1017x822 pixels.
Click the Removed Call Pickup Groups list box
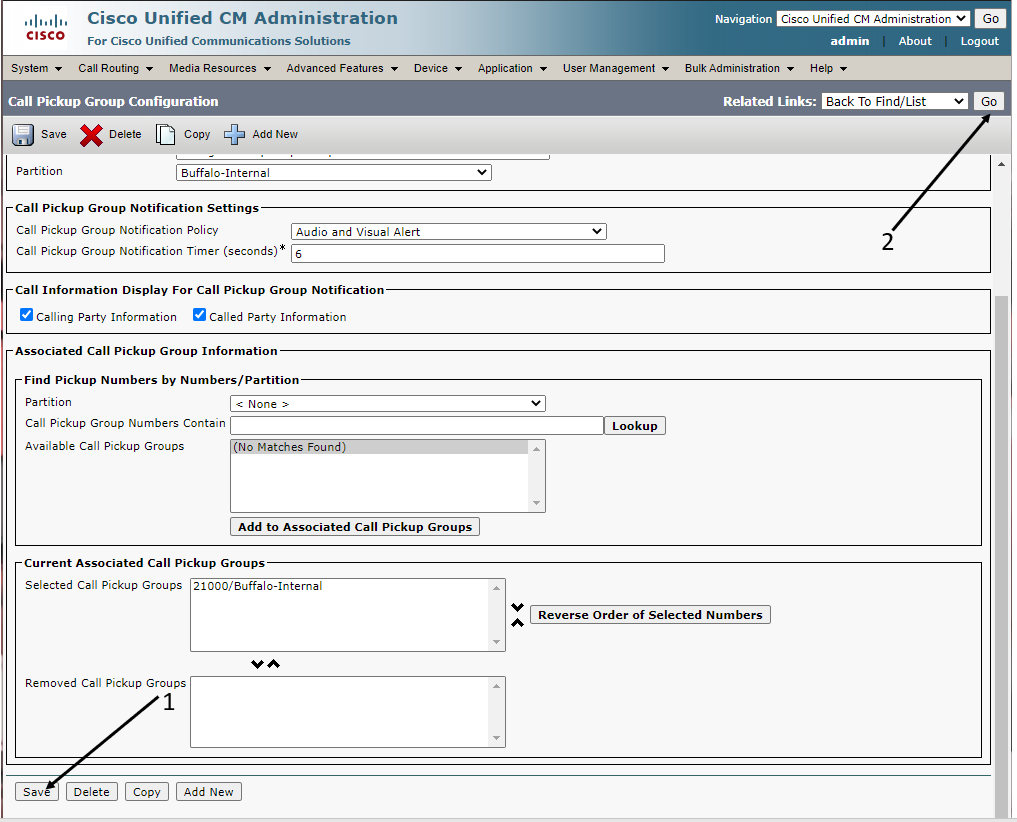click(x=348, y=712)
